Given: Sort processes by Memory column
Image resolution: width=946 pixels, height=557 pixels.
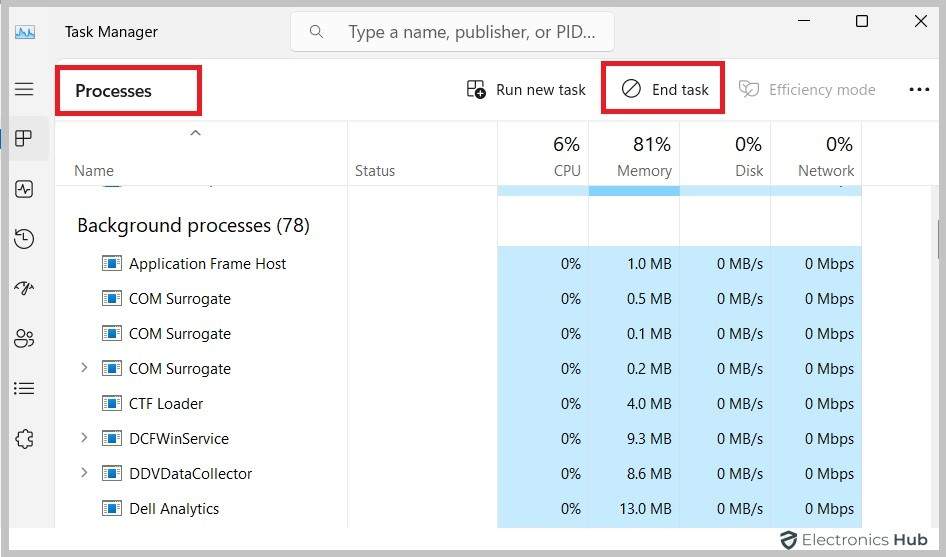Looking at the screenshot, I should (x=634, y=155).
